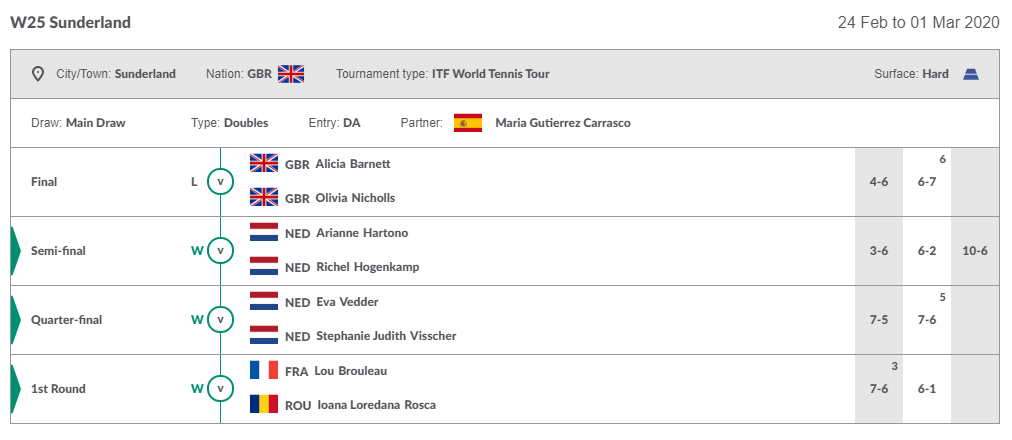Viewport: 1012px width, 440px height.
Task: Click the W25 Sunderland tournament title
Action: [x=70, y=23]
